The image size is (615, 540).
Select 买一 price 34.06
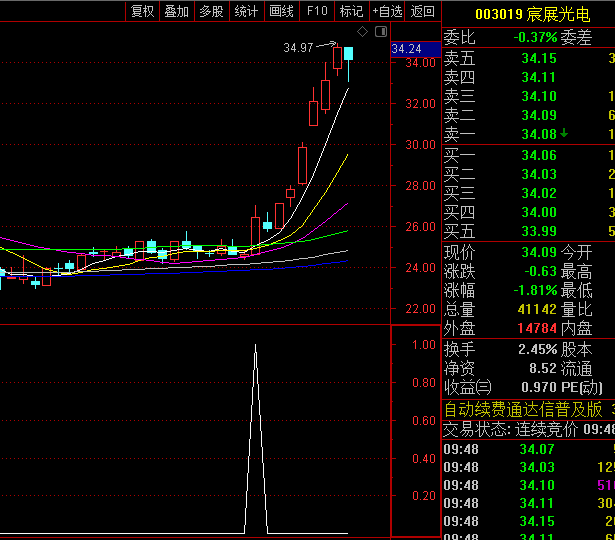click(539, 155)
